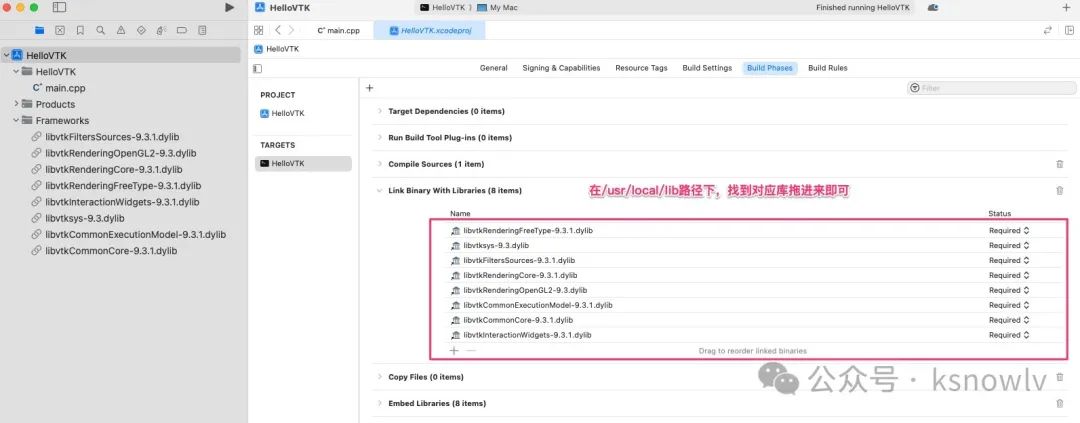The image size is (1080, 423).
Task: Delete the Compile Sources phase trash icon
Action: pyautogui.click(x=1059, y=164)
